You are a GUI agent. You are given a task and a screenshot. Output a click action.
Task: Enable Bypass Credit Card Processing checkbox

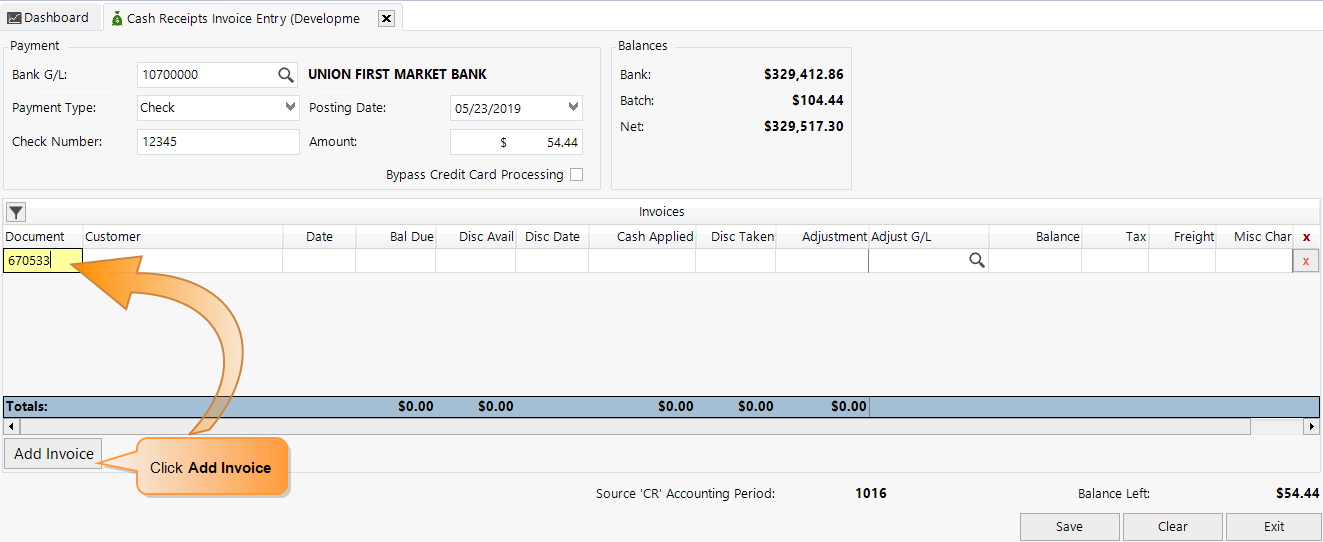(x=576, y=175)
